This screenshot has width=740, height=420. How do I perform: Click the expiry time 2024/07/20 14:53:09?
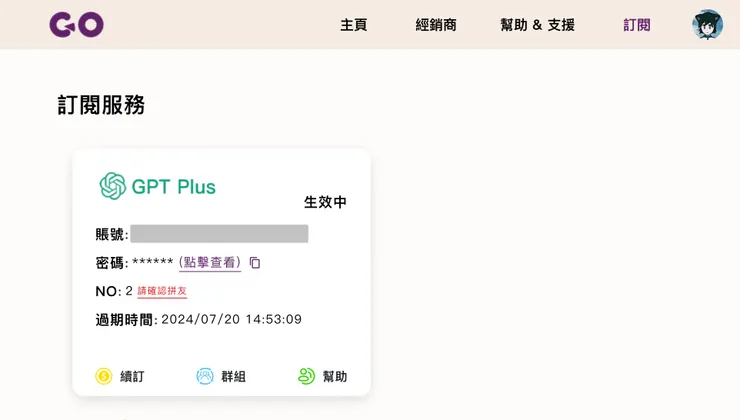[x=231, y=320]
